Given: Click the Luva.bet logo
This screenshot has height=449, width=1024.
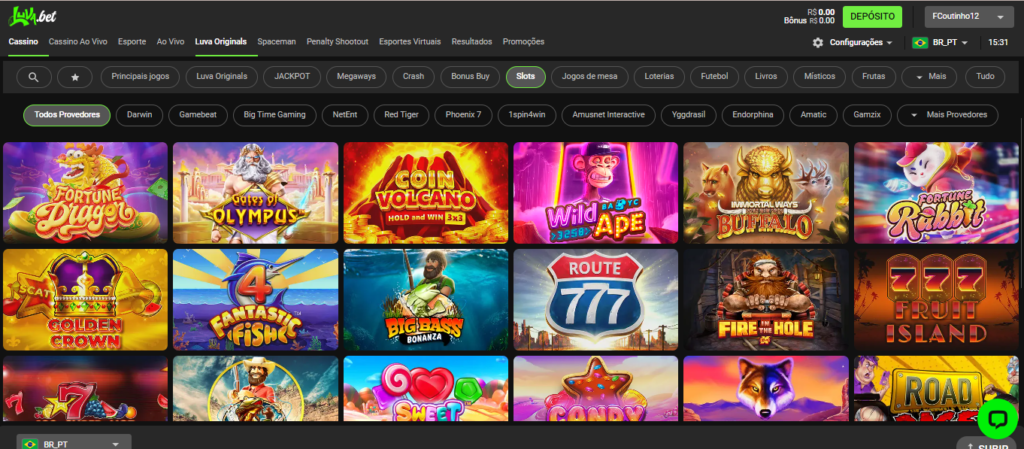Looking at the screenshot, I should 30,16.
